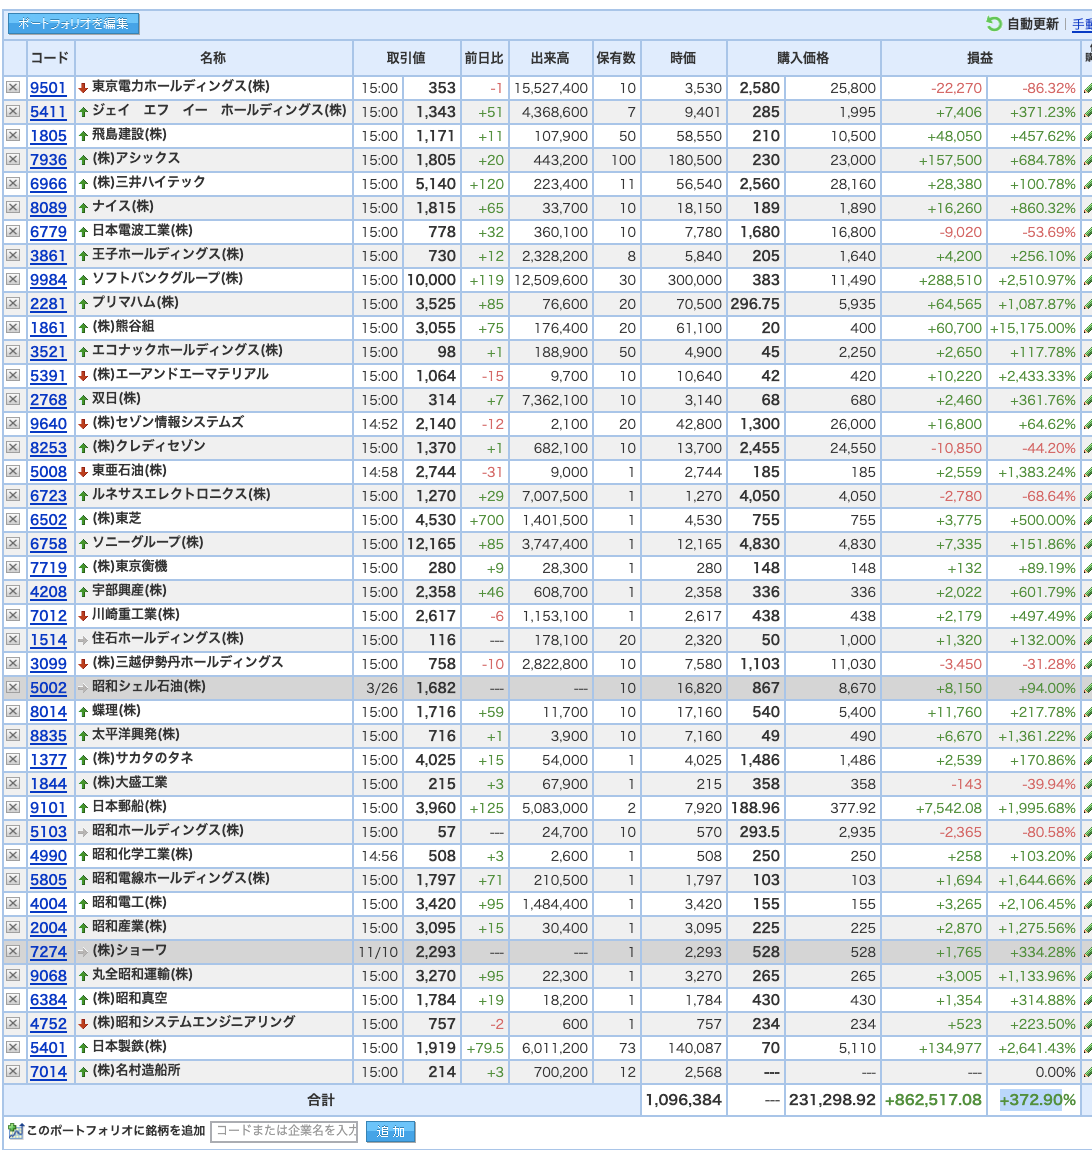Click the 取引値 column header
Image resolution: width=1092 pixels, height=1150 pixels.
tap(406, 58)
